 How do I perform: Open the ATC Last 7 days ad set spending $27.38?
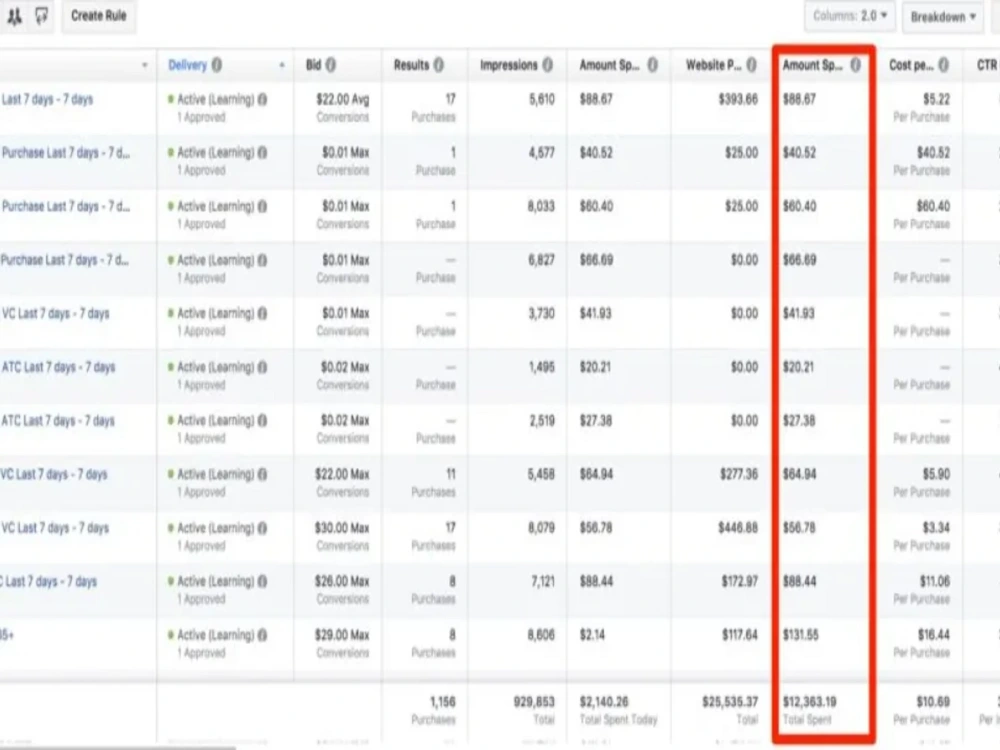(57, 421)
